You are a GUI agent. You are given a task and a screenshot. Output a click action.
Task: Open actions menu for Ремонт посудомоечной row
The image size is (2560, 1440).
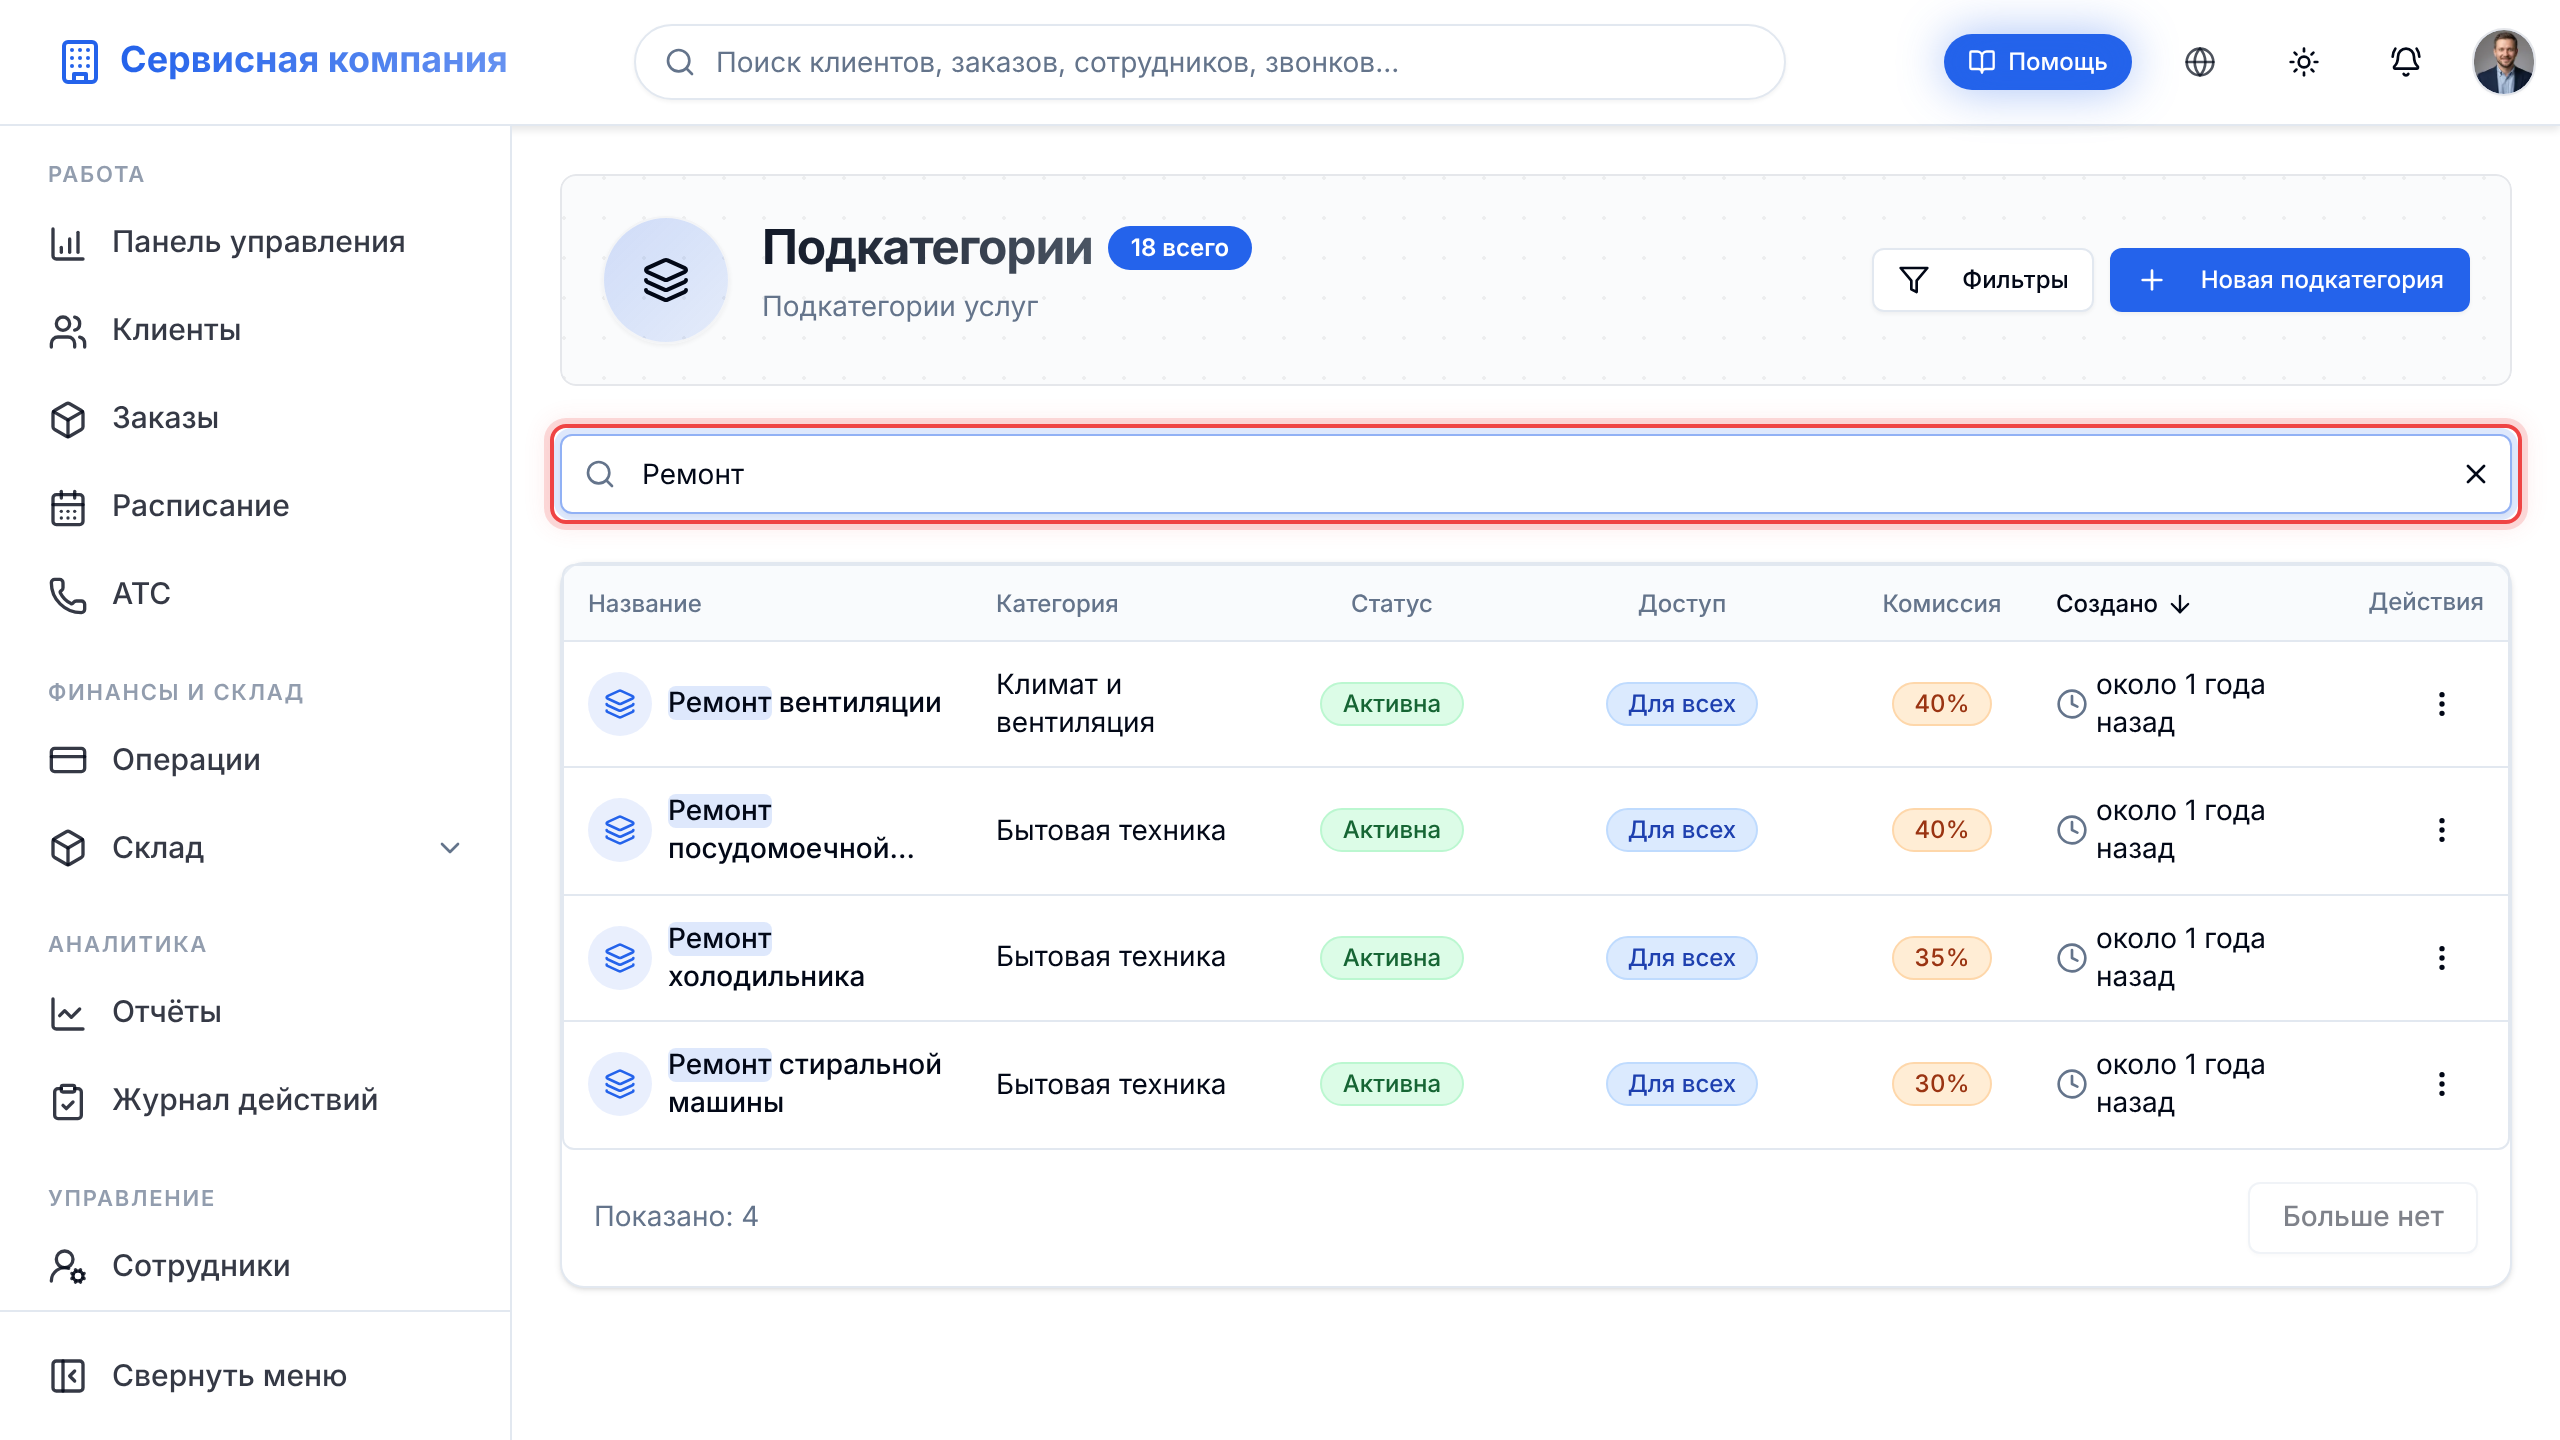[2441, 830]
